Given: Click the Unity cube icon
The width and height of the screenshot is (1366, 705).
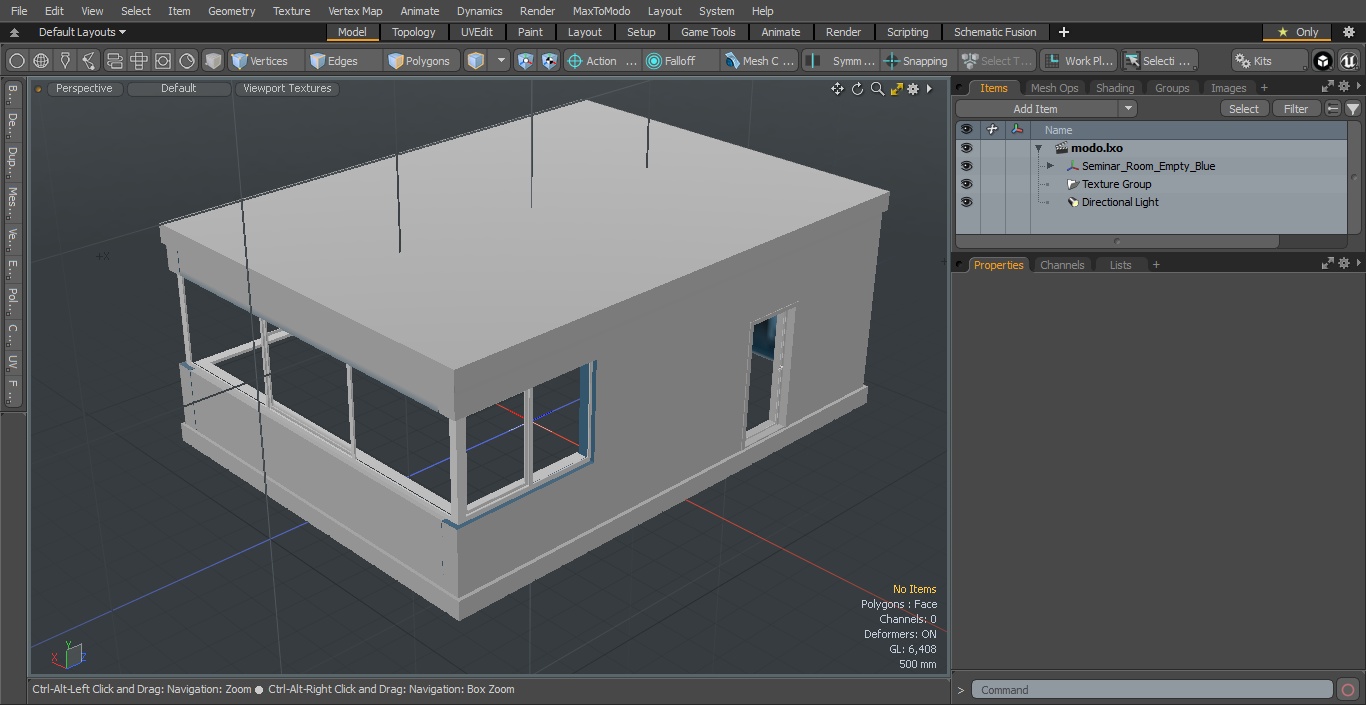Looking at the screenshot, I should (x=1323, y=61).
